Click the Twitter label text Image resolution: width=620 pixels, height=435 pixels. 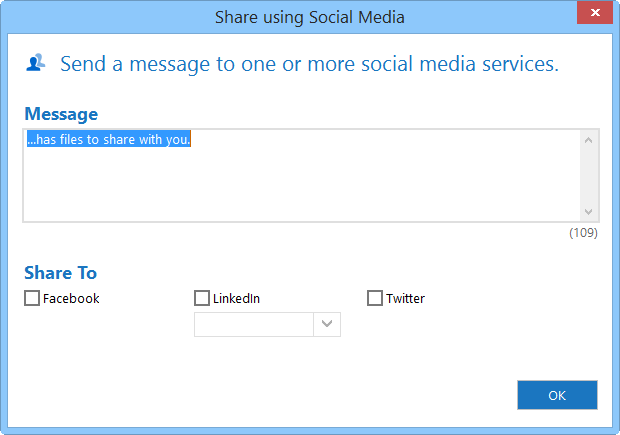point(405,299)
